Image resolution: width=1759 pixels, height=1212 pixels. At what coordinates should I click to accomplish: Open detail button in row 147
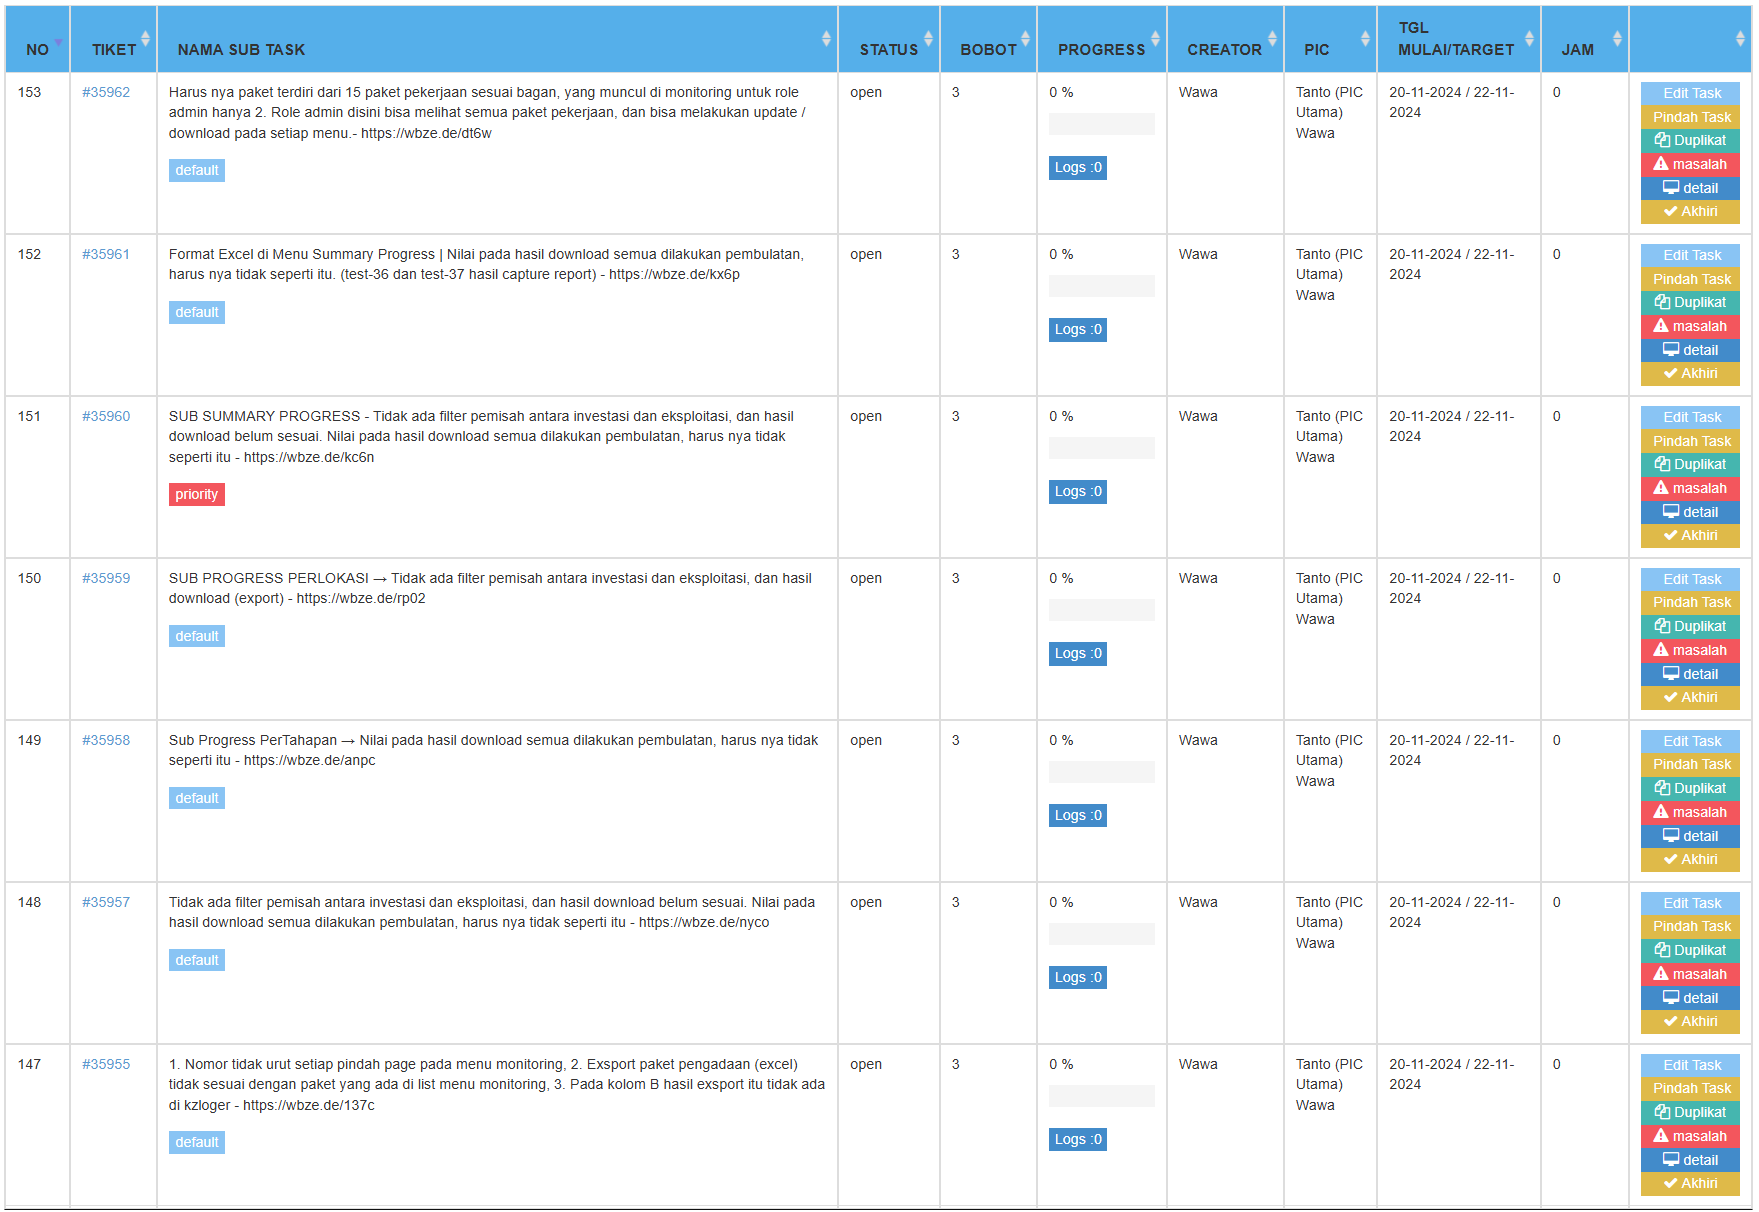[1689, 1160]
